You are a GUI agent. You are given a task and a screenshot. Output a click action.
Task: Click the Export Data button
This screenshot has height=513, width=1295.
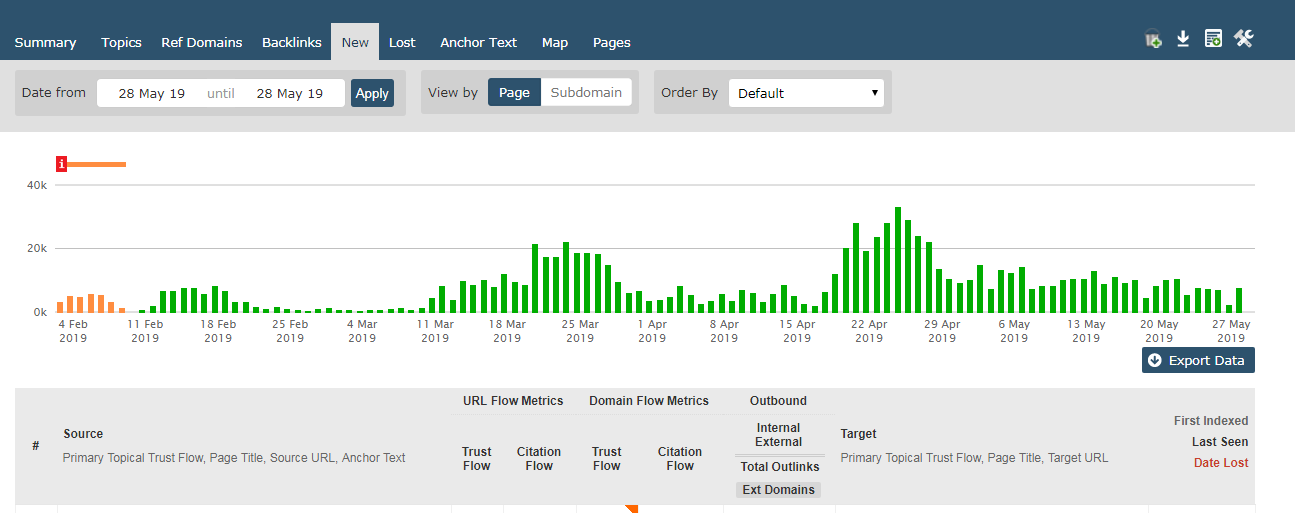[x=1198, y=360]
